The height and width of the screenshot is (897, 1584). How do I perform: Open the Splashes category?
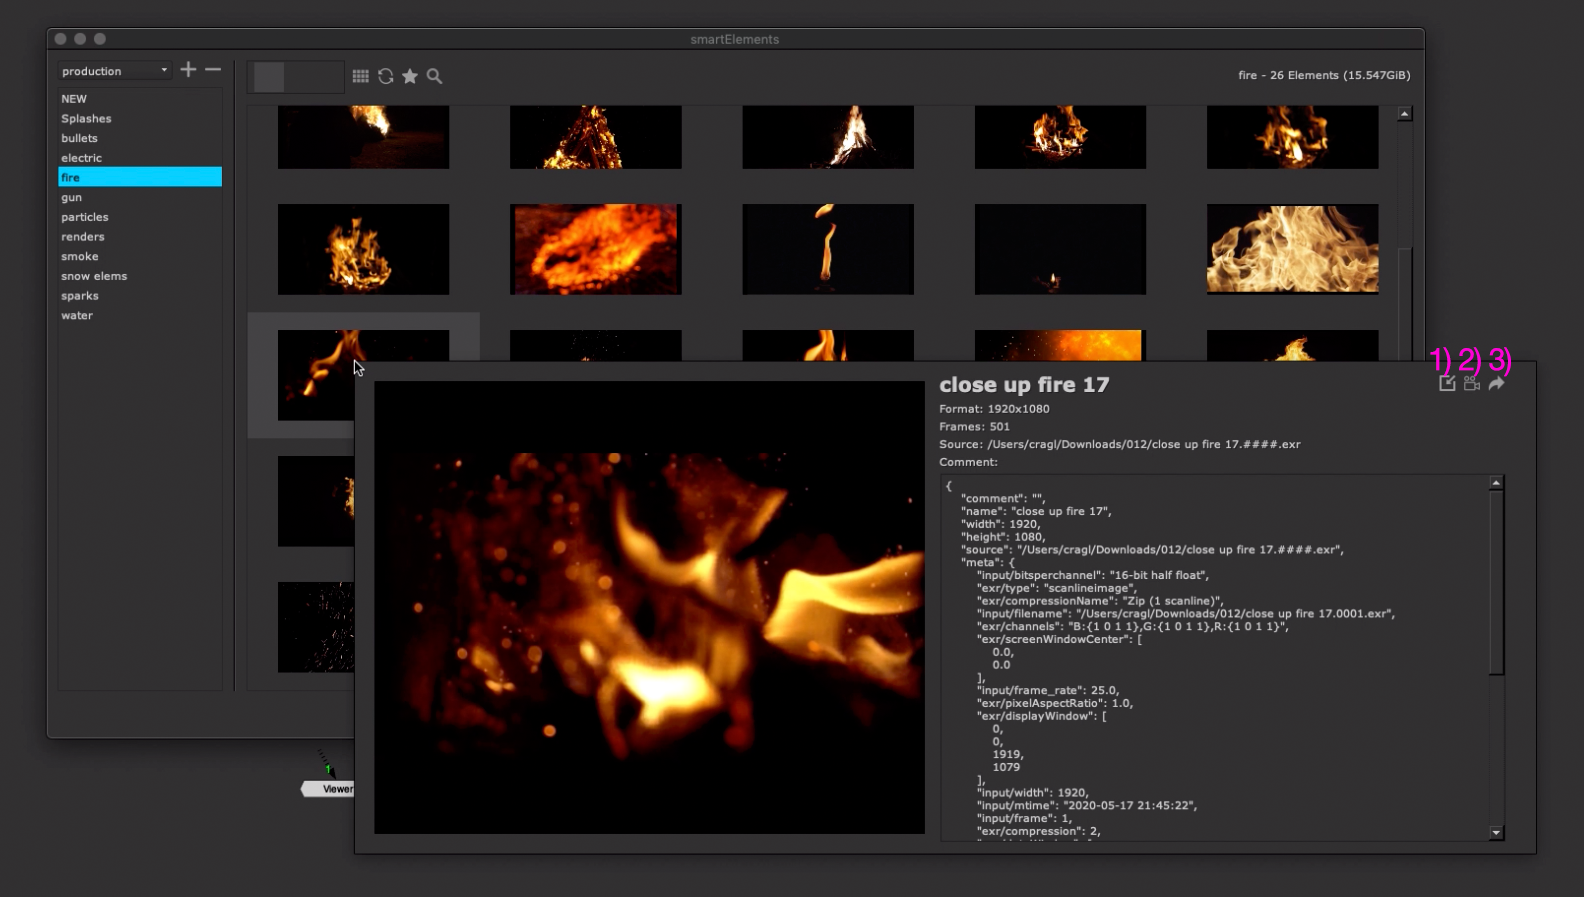pyautogui.click(x=86, y=118)
